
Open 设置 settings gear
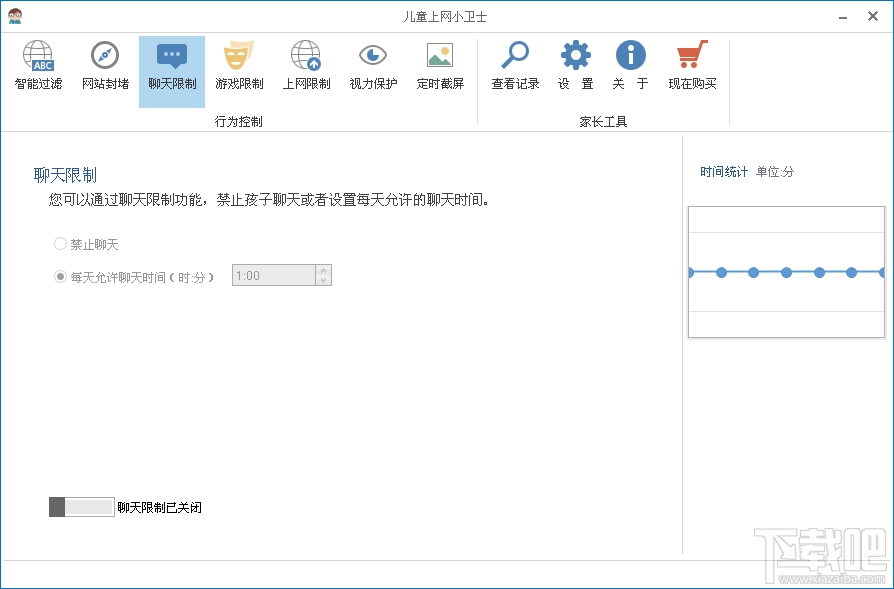(x=576, y=66)
